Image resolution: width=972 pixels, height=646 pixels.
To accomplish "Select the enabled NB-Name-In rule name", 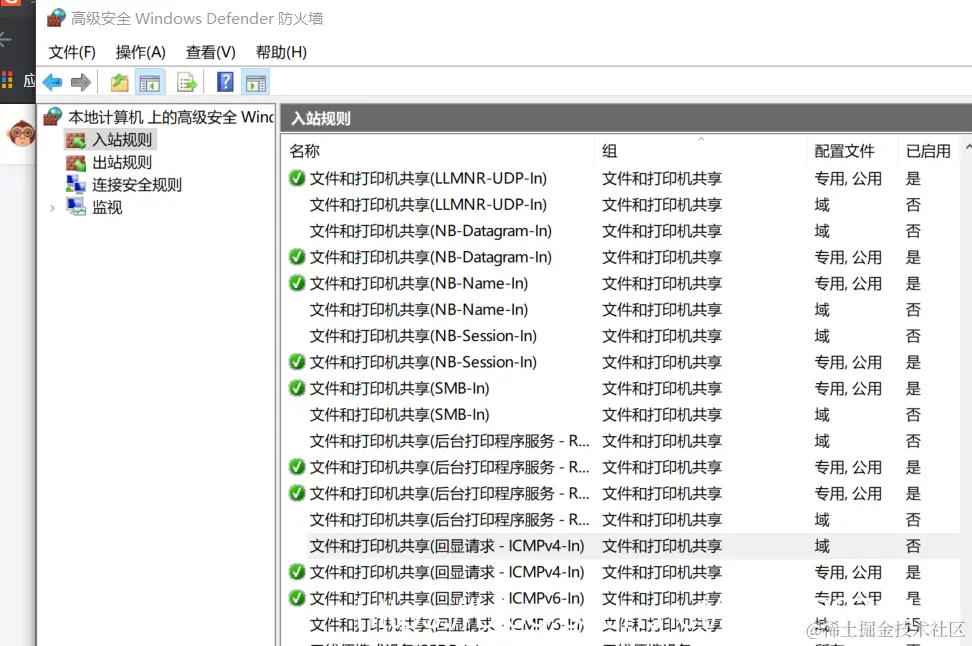I will coord(419,283).
